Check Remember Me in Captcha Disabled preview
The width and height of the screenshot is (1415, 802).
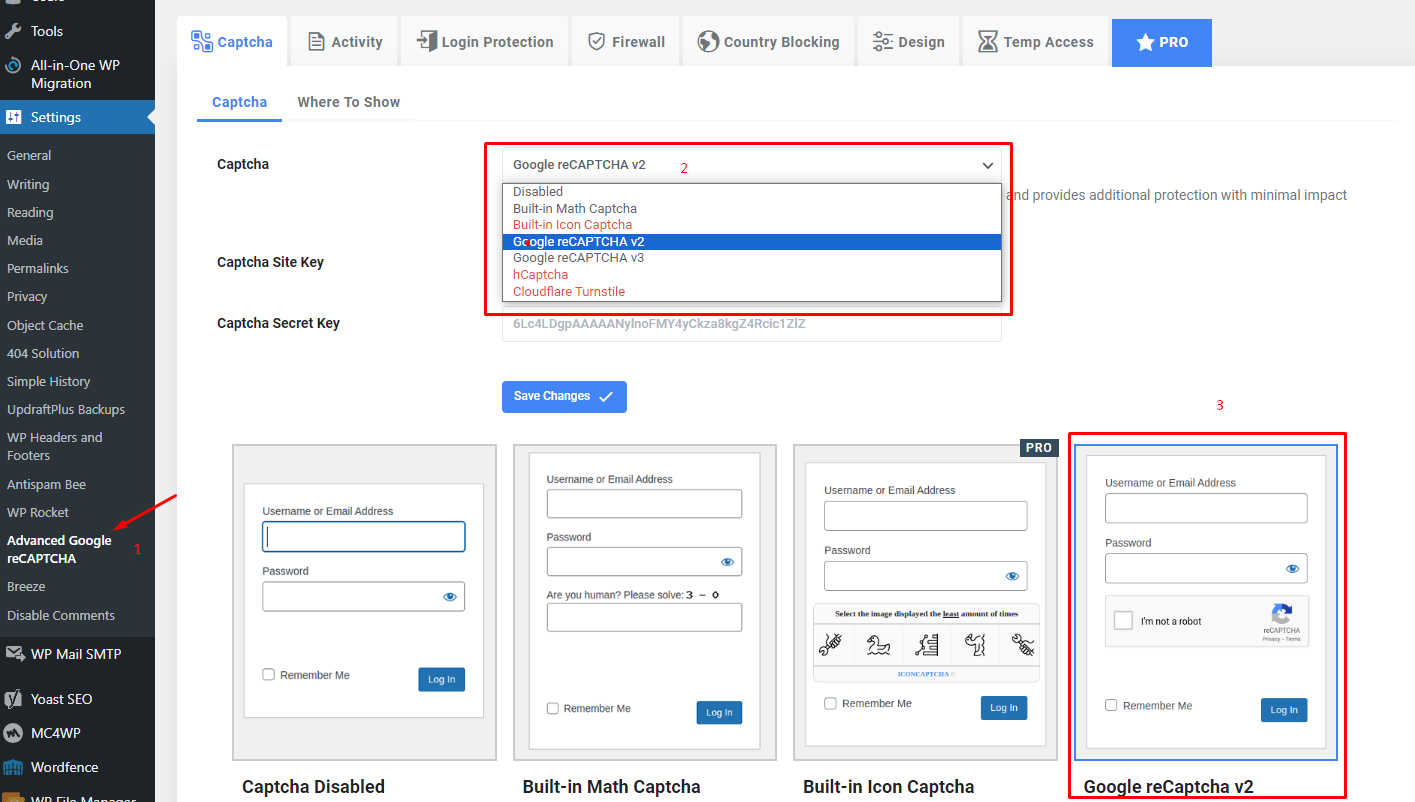[268, 675]
